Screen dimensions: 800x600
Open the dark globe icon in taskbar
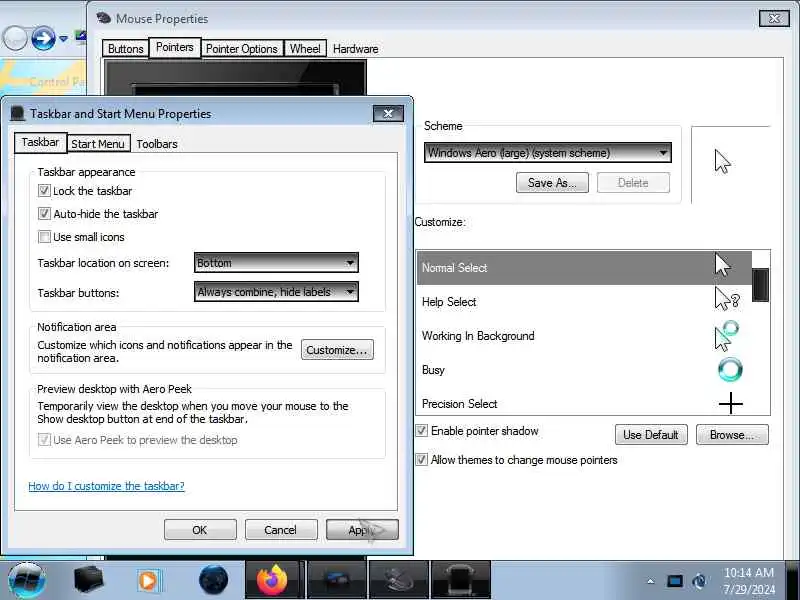(213, 580)
